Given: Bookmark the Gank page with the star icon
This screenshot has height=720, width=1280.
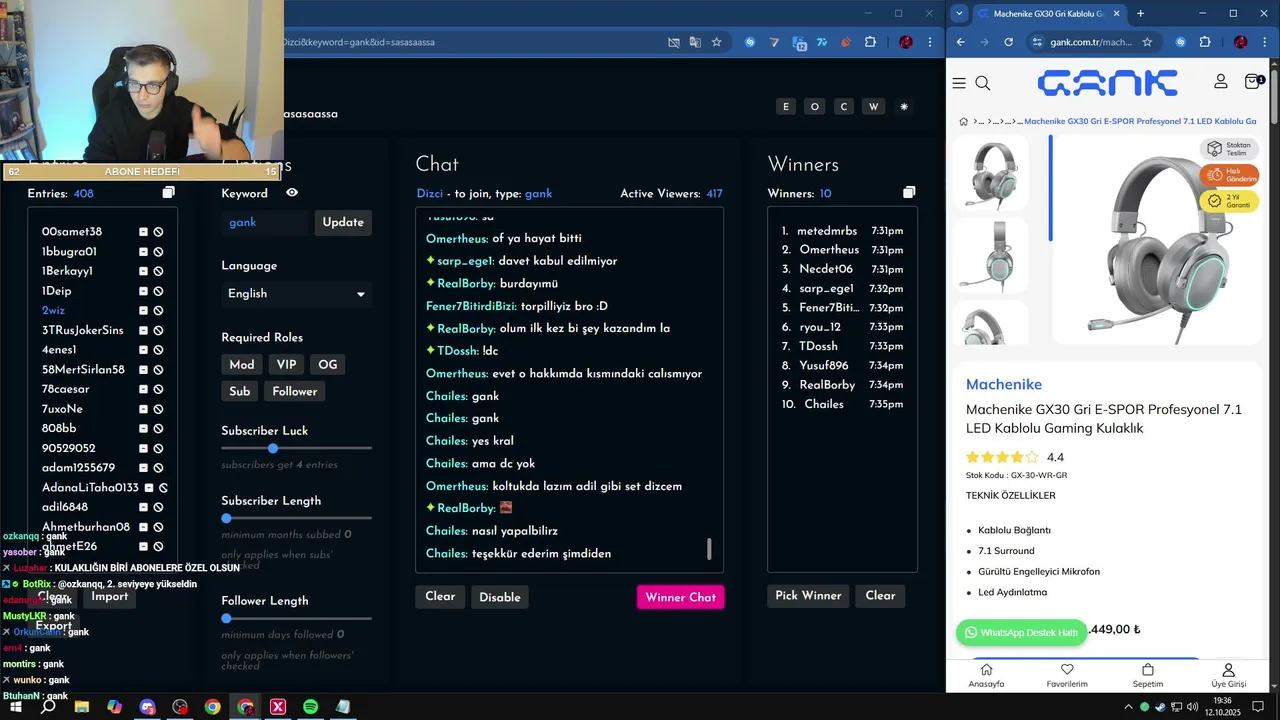Looking at the screenshot, I should point(1147,42).
